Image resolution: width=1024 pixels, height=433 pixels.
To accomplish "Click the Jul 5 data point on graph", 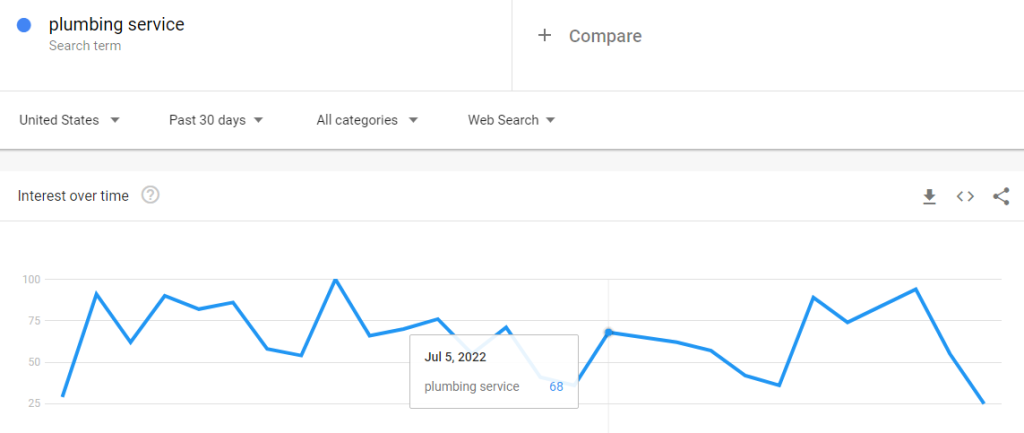I will point(608,332).
